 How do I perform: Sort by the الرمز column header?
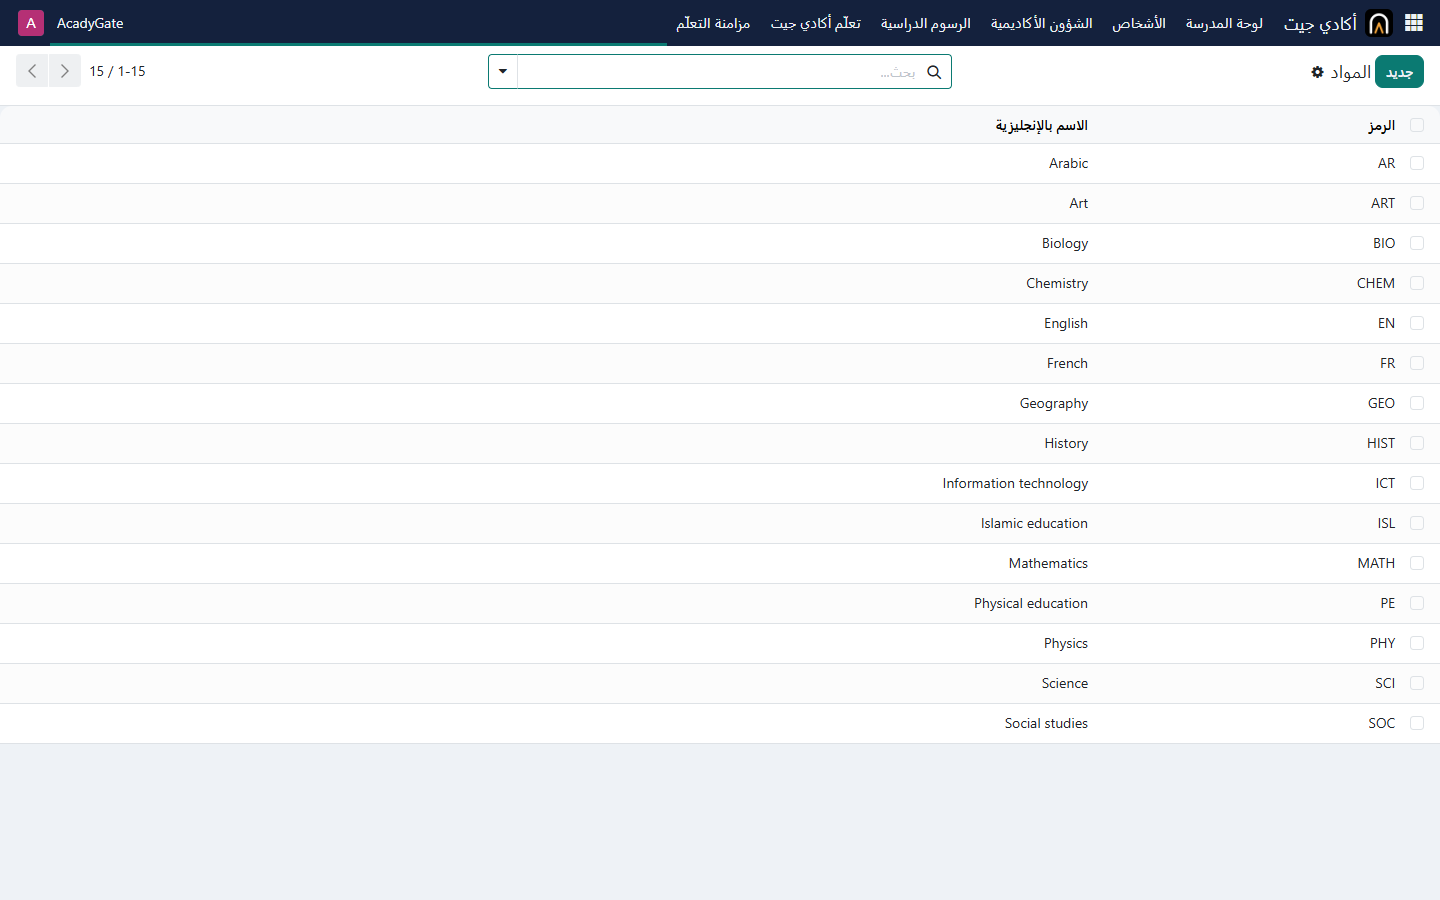click(1381, 125)
